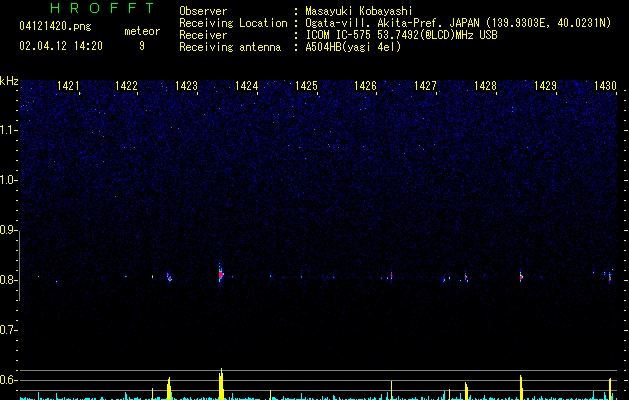629x400 pixels.
Task: Click the 1422 time marker
Action: pos(126,86)
